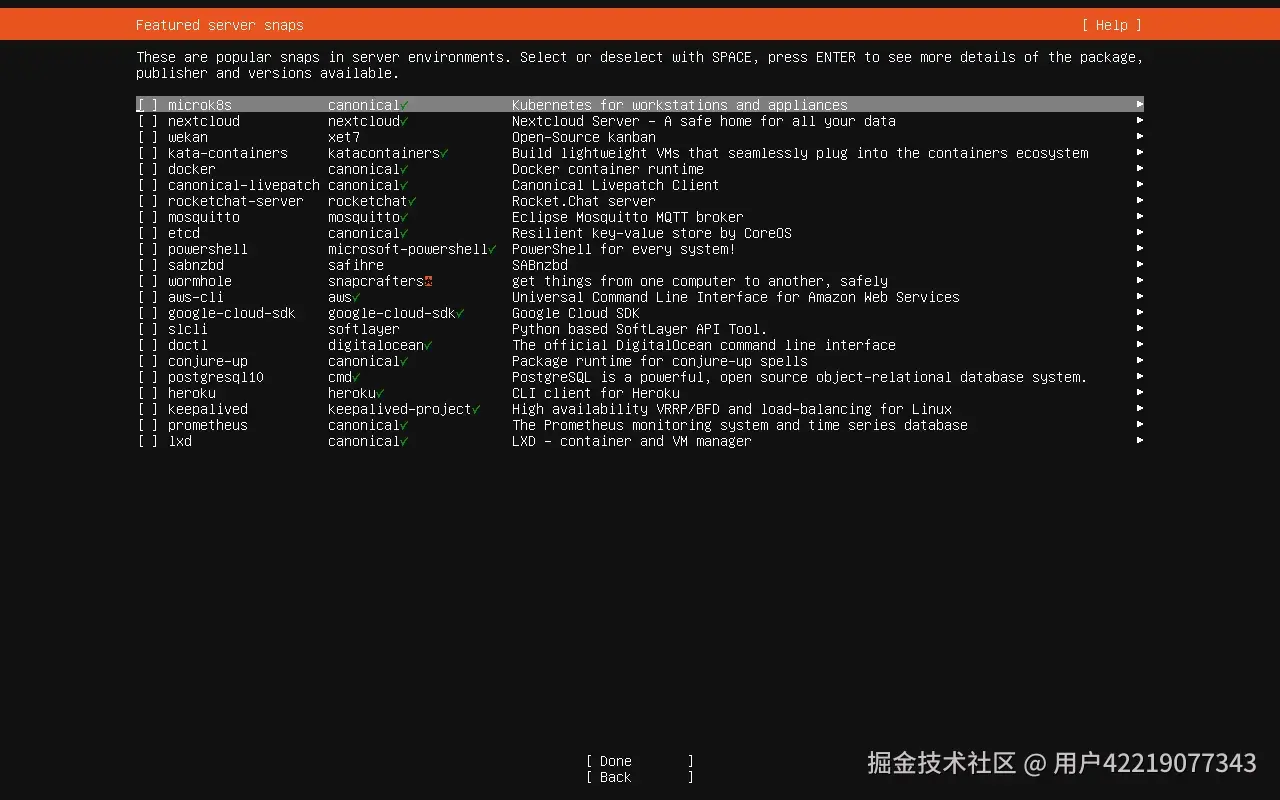Select the microk8s snap checkbox
The height and width of the screenshot is (800, 1280).
(x=145, y=105)
